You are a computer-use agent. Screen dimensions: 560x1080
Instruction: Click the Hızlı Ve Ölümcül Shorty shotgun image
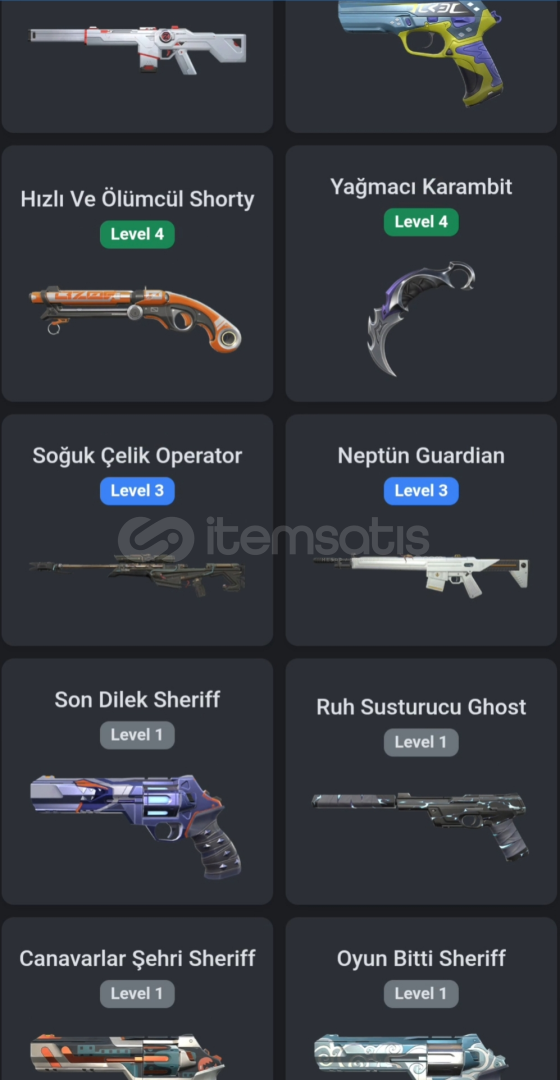pyautogui.click(x=135, y=319)
